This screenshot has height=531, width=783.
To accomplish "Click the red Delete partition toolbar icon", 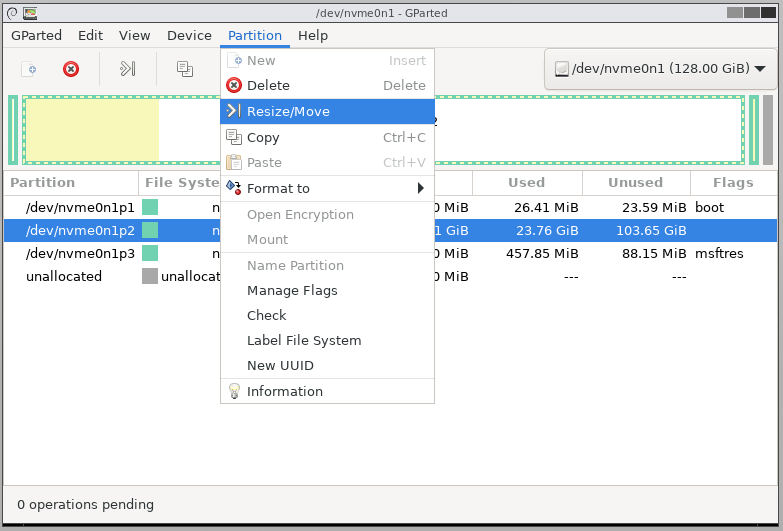I will [71, 69].
